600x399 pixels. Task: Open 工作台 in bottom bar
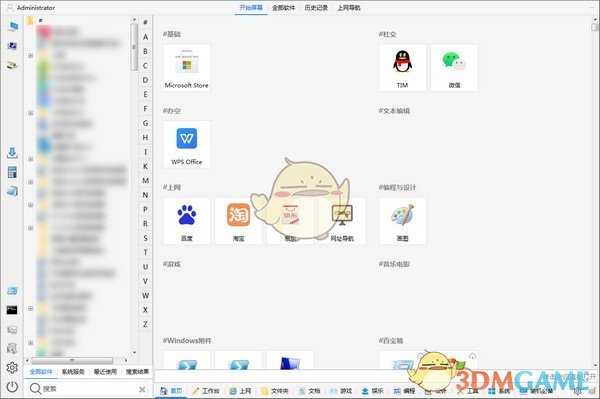click(206, 391)
